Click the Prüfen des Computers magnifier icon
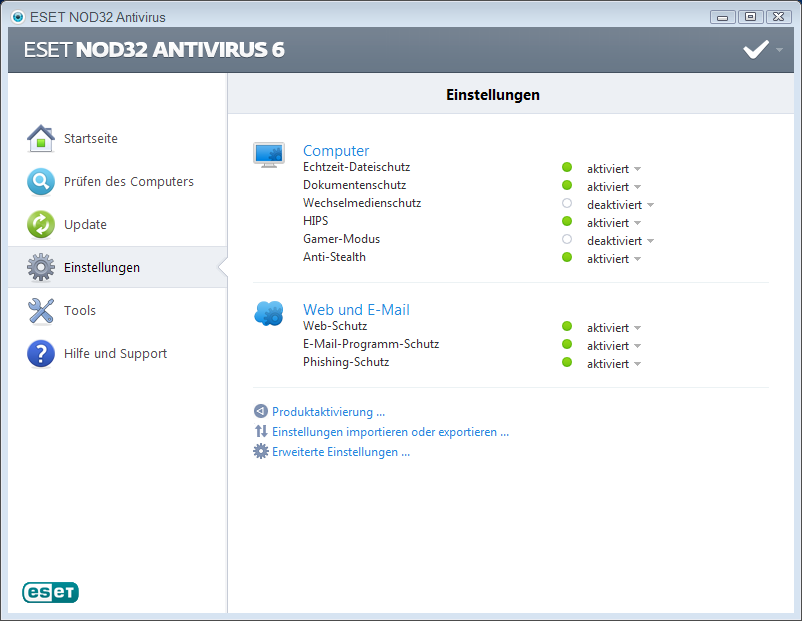This screenshot has height=621, width=802. click(41, 182)
